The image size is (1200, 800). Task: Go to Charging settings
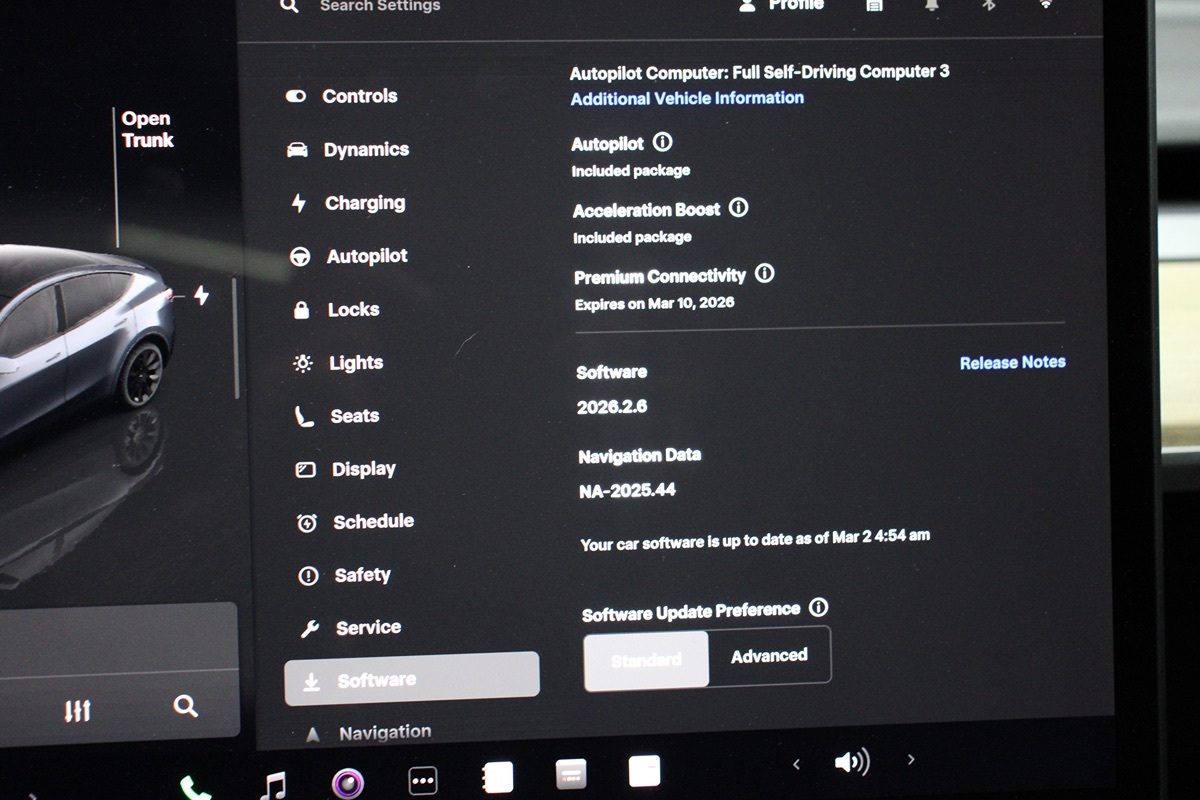pos(347,203)
